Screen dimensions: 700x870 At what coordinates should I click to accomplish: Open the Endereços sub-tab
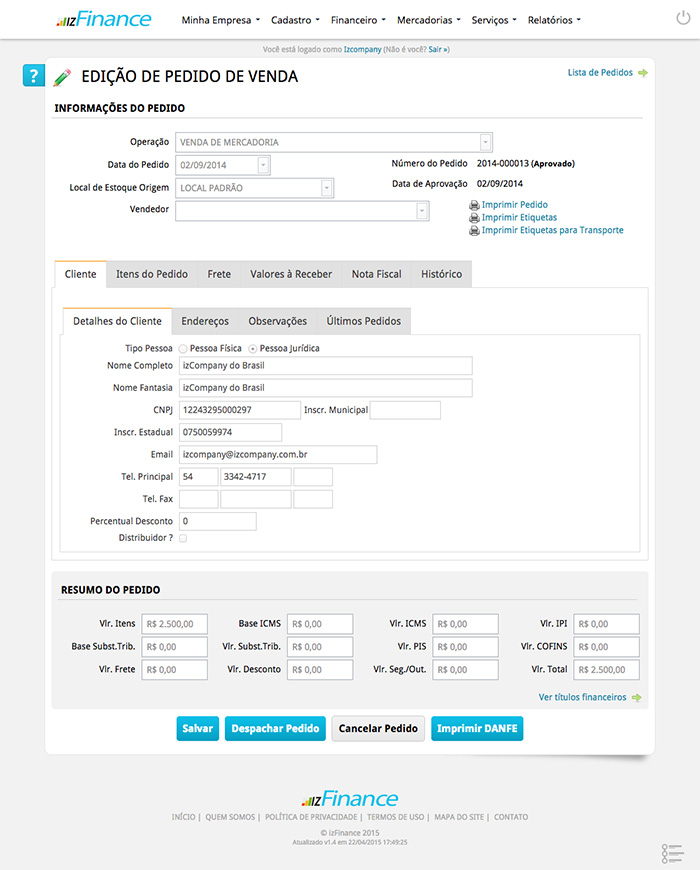pos(205,321)
